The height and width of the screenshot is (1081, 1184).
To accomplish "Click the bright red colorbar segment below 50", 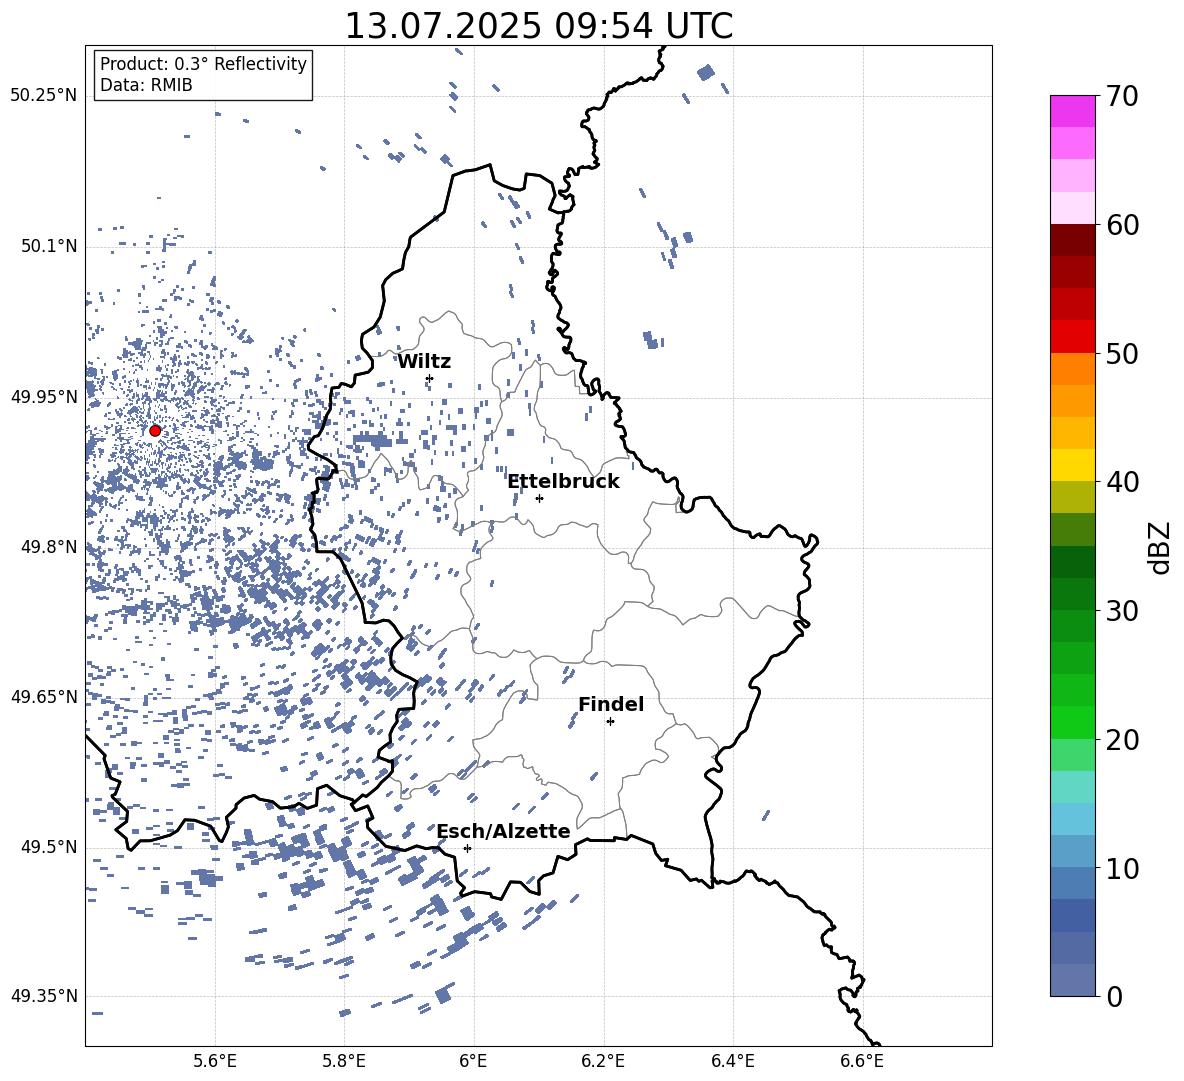I will [x=1072, y=336].
